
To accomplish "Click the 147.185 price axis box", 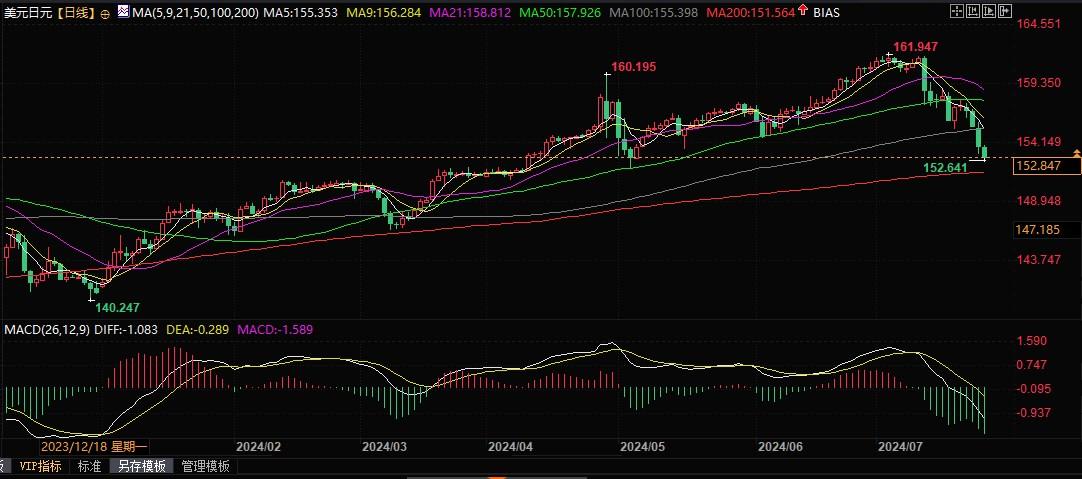I will coord(1047,229).
